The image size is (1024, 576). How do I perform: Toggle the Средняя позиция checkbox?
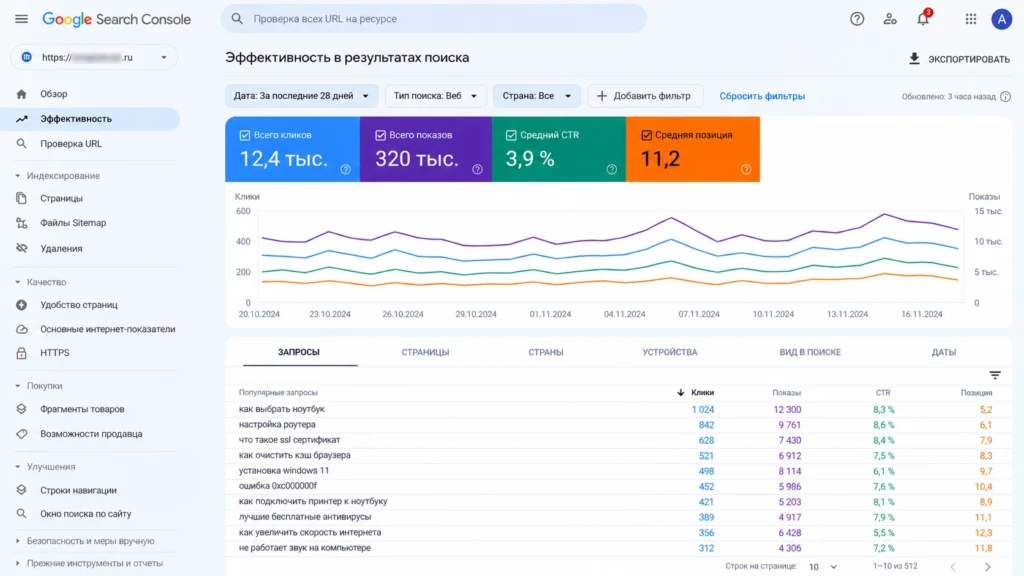coord(646,135)
